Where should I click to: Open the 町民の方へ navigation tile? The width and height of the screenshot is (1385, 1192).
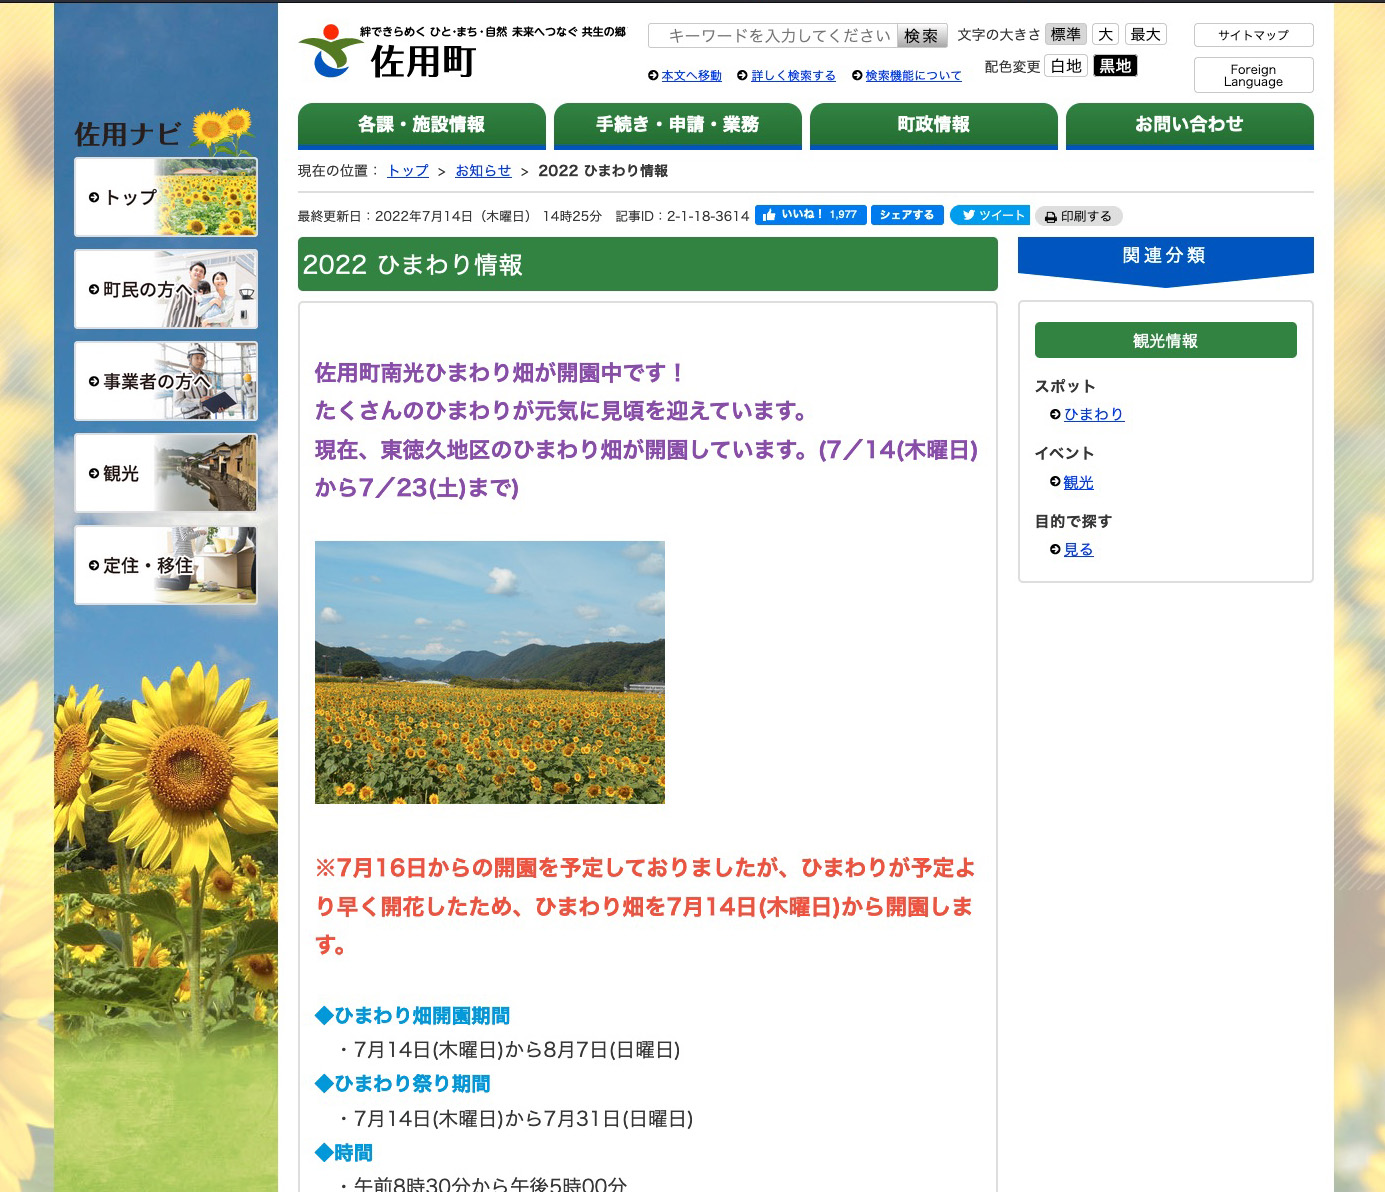click(x=166, y=289)
